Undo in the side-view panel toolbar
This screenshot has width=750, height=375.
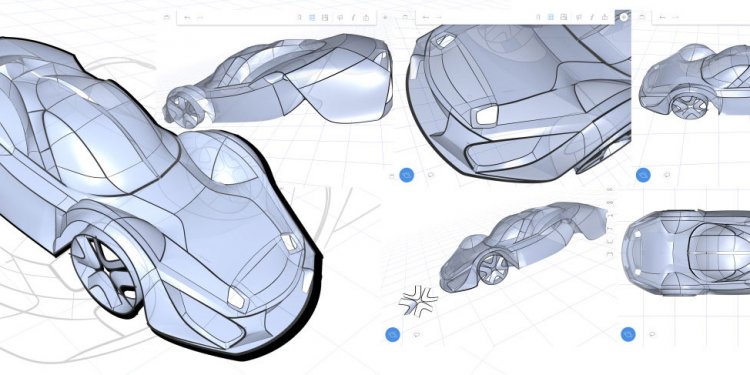click(662, 17)
